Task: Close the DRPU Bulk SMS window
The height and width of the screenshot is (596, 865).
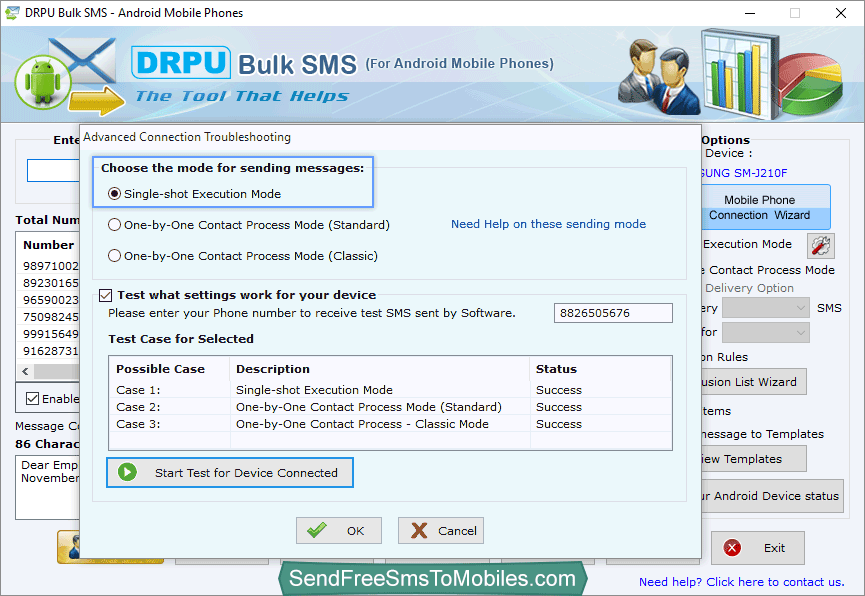Action: pyautogui.click(x=841, y=13)
